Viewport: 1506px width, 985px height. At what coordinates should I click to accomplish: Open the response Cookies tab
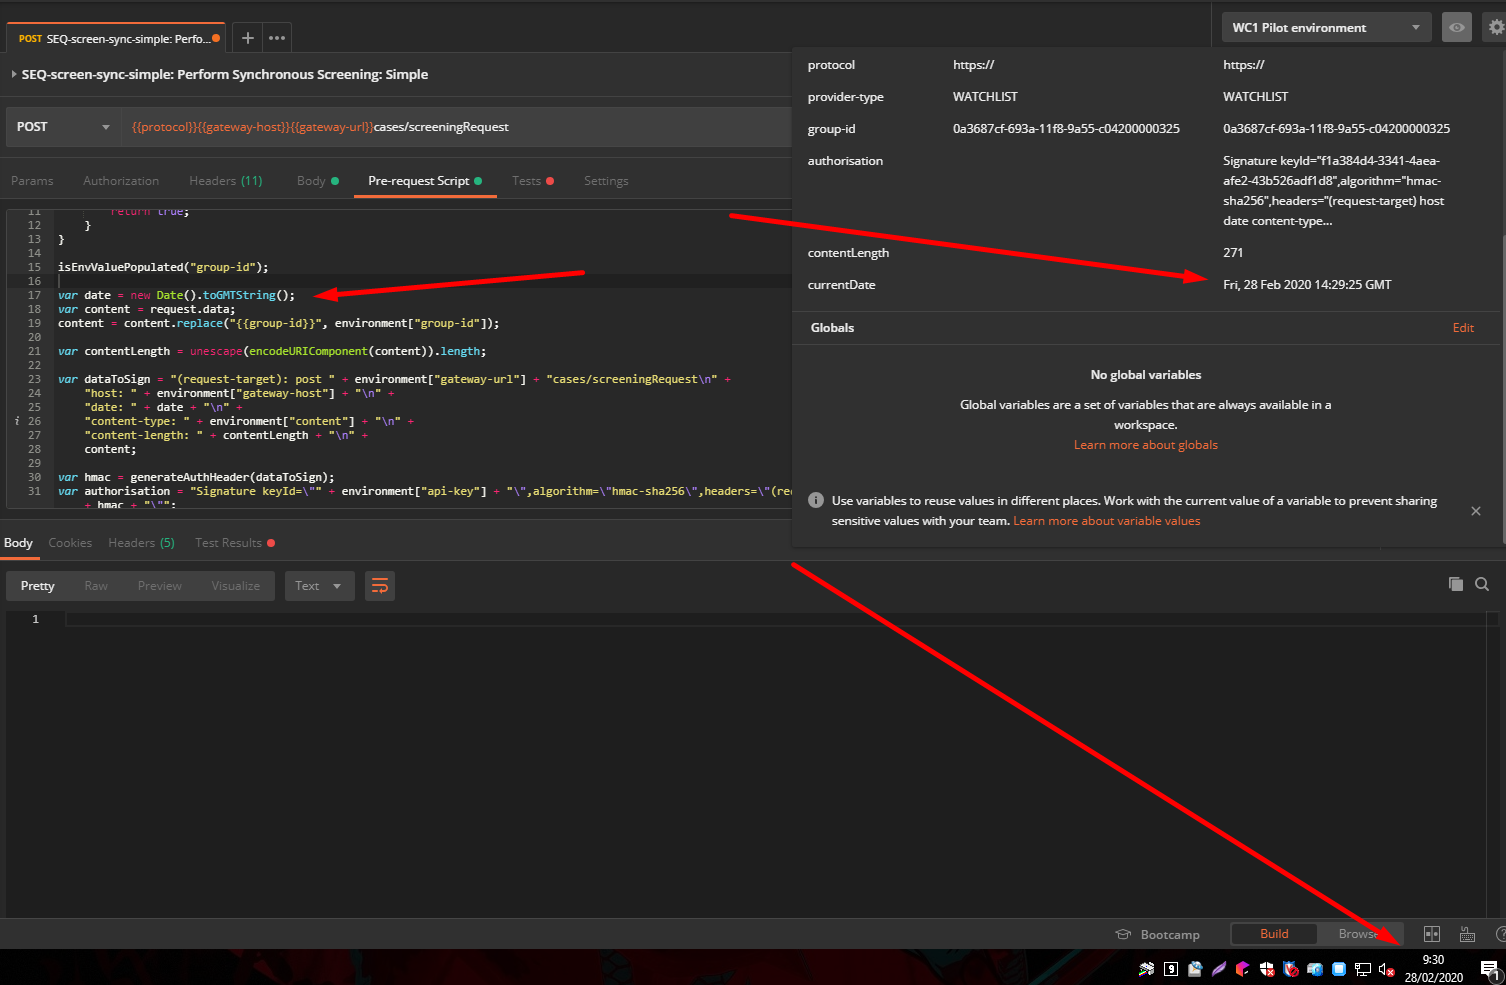70,543
